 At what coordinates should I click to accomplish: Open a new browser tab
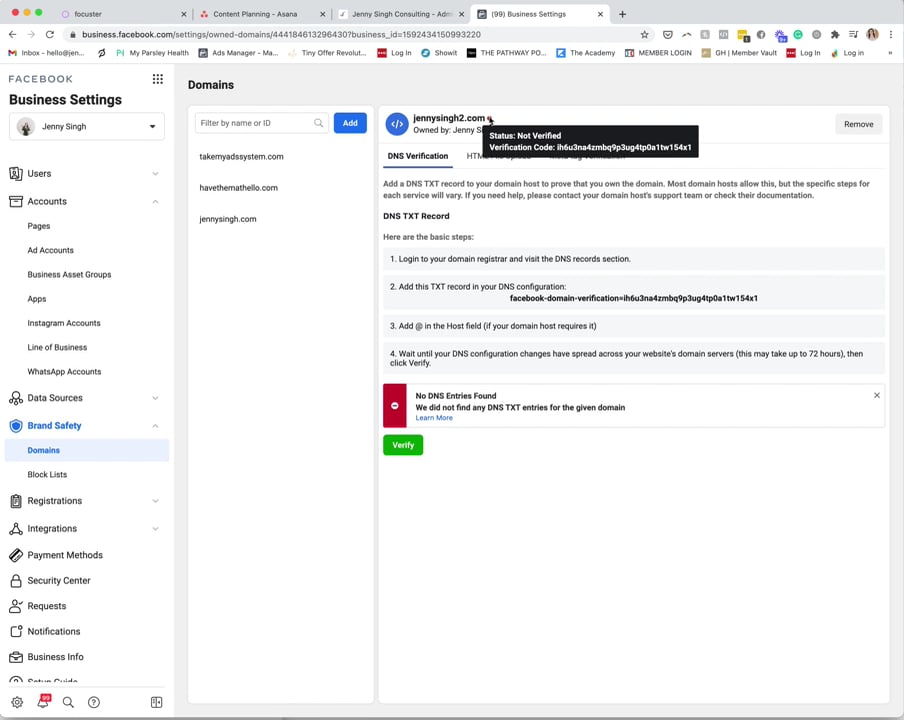coord(622,14)
